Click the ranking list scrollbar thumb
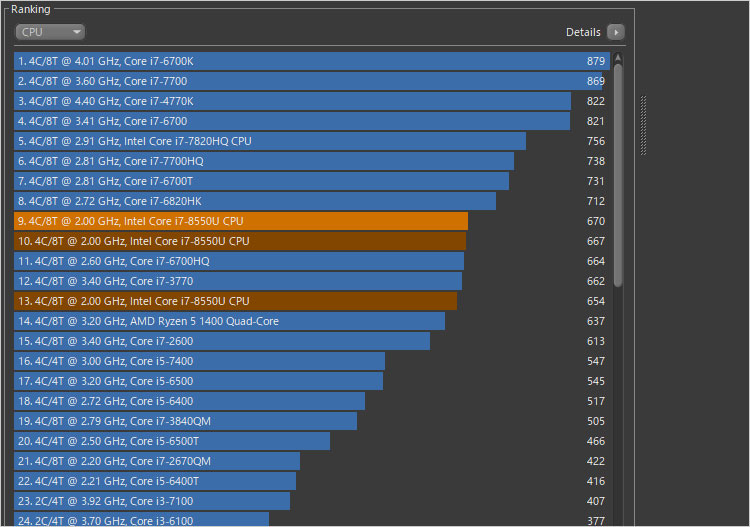 [x=618, y=175]
